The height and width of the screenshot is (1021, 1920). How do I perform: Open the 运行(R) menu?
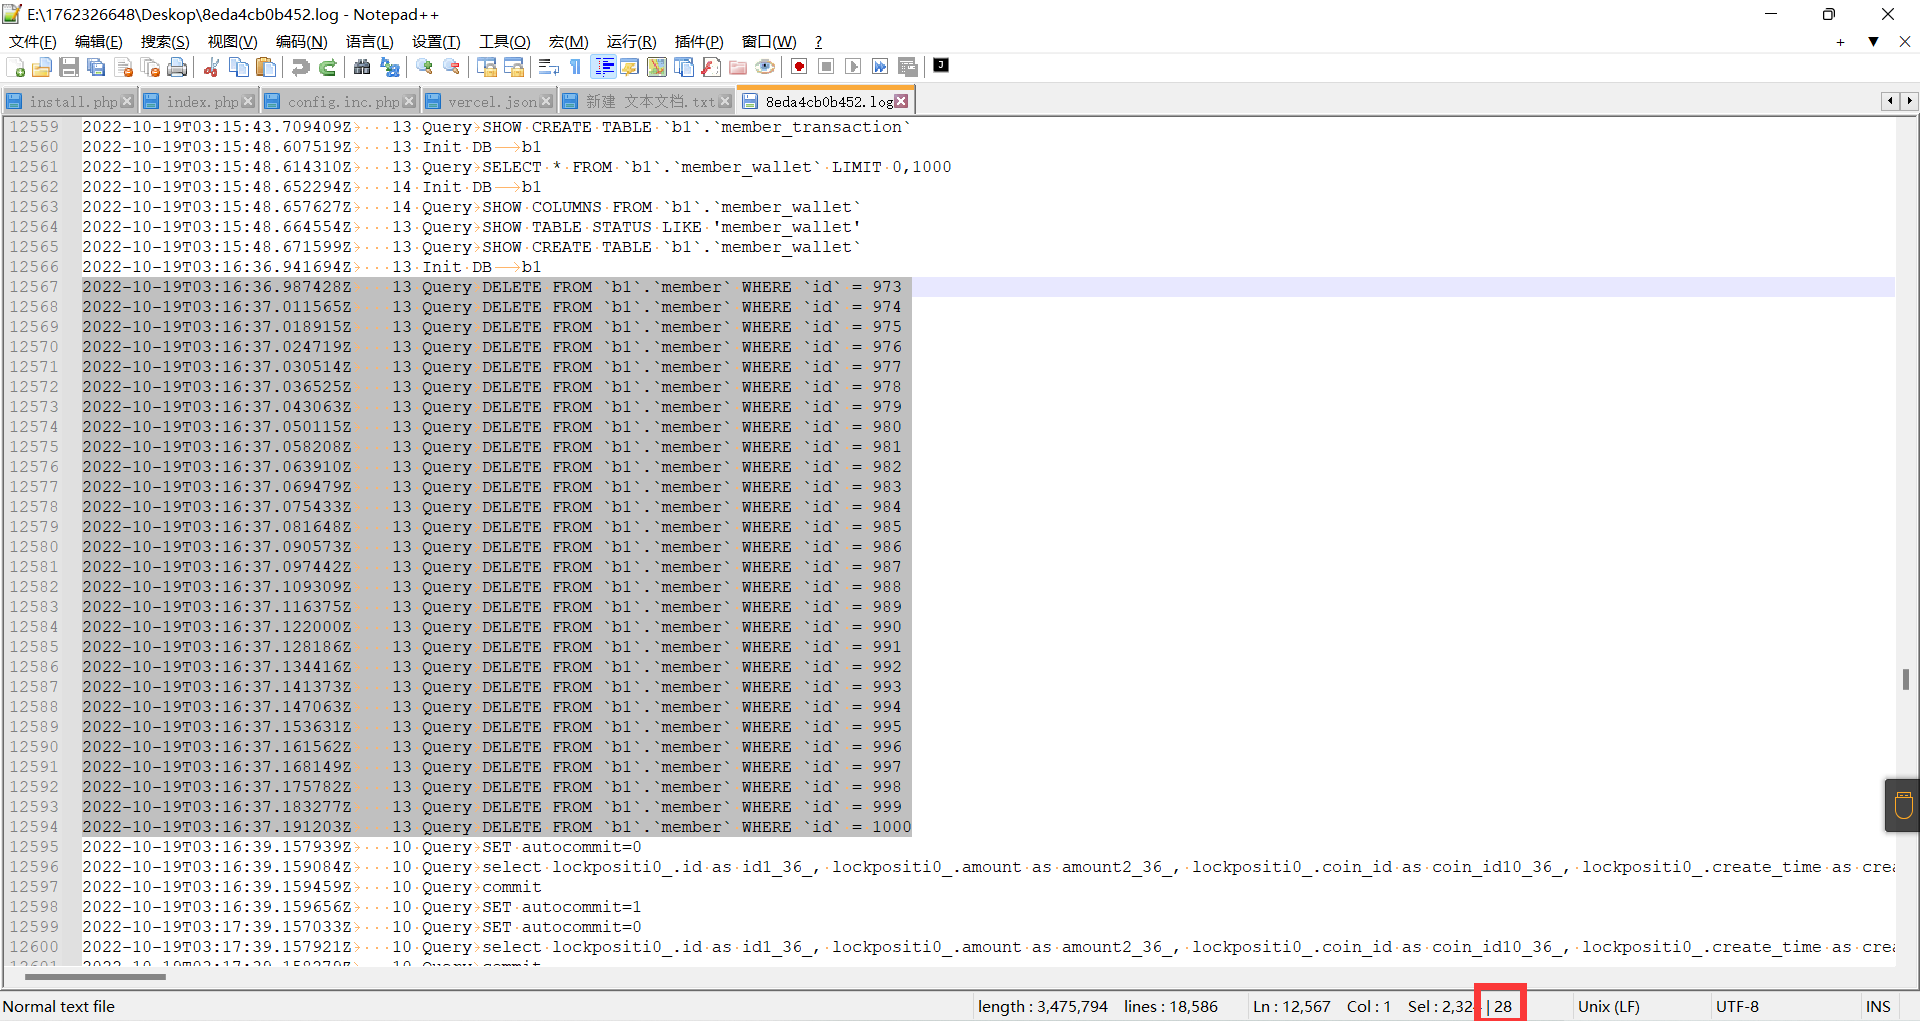pyautogui.click(x=632, y=42)
